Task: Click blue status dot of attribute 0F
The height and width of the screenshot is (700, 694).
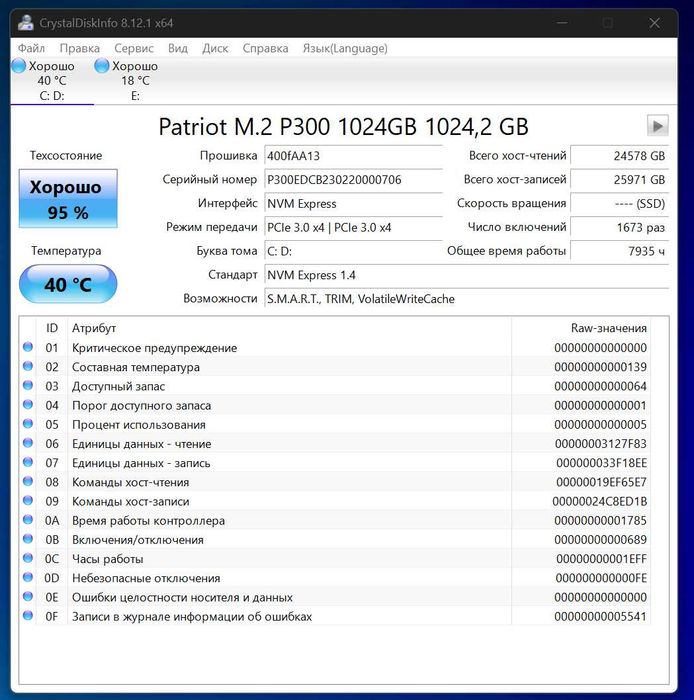Action: [28, 616]
